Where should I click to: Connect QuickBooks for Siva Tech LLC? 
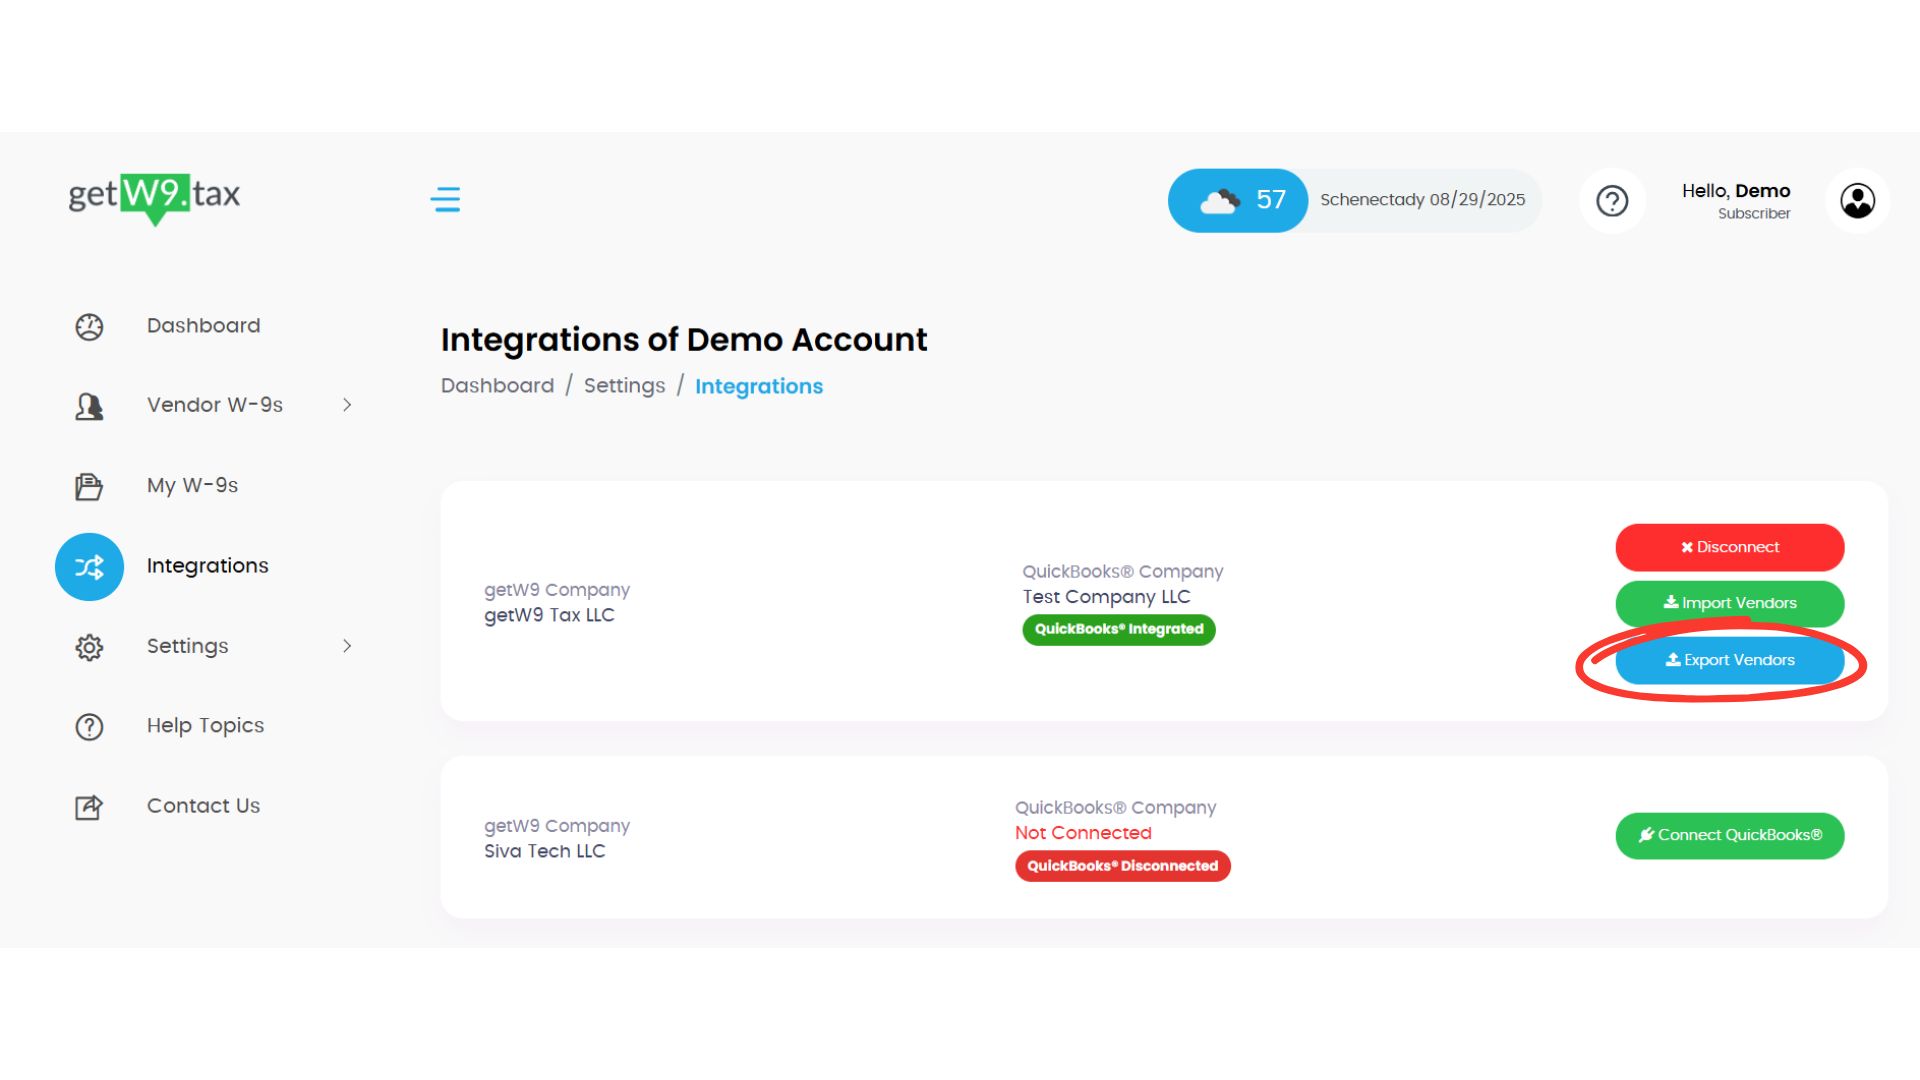(x=1730, y=835)
